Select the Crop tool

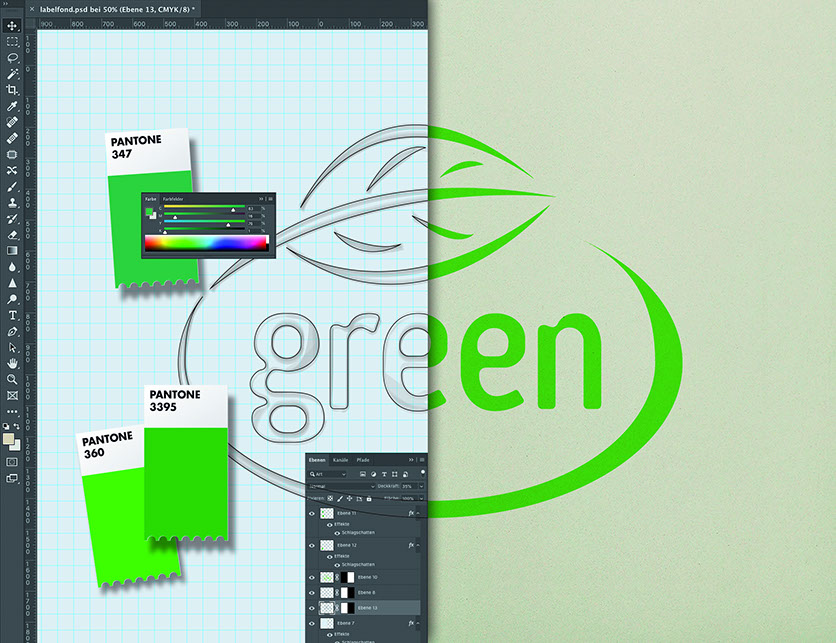[x=13, y=90]
